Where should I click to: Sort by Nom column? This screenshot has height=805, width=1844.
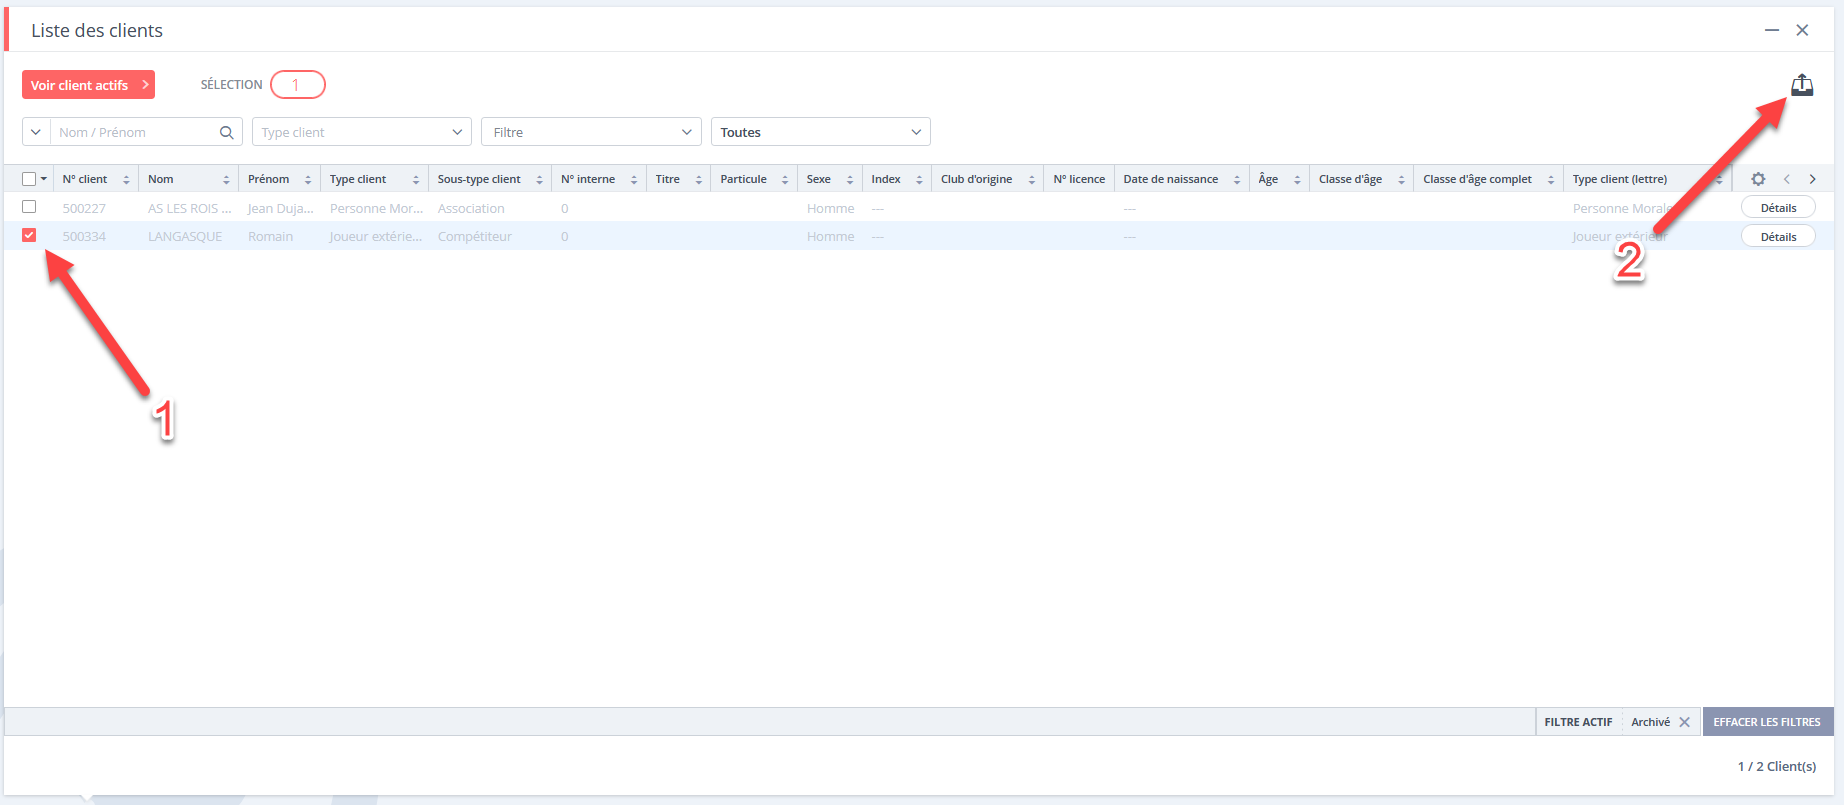point(226,180)
